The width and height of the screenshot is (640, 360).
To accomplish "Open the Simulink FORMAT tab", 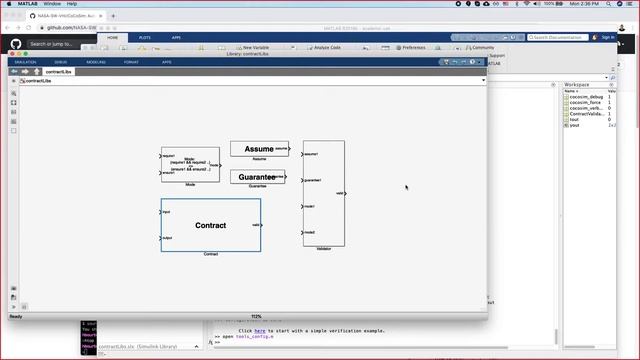I will coord(131,62).
